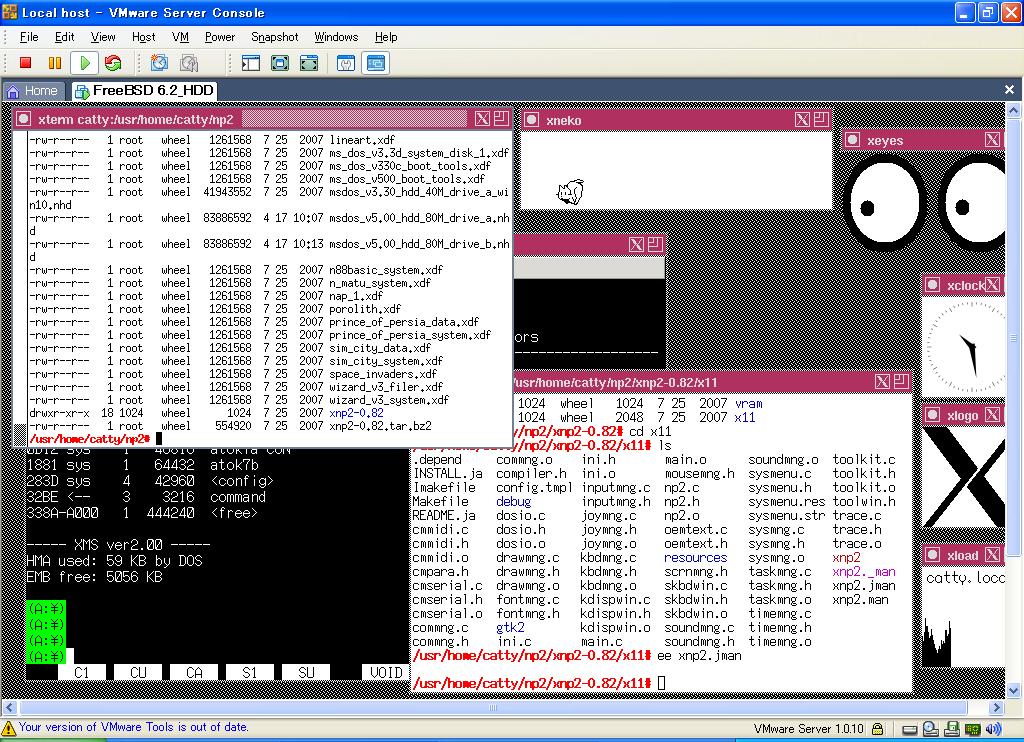Open the File menu
This screenshot has height=742, width=1024.
coord(29,37)
